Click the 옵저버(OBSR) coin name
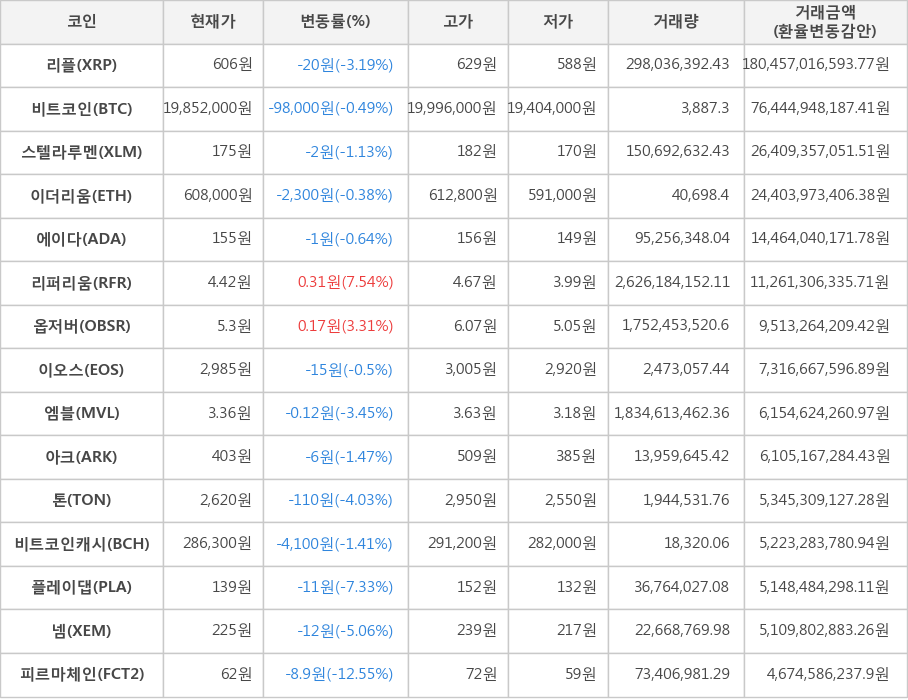 click(82, 326)
